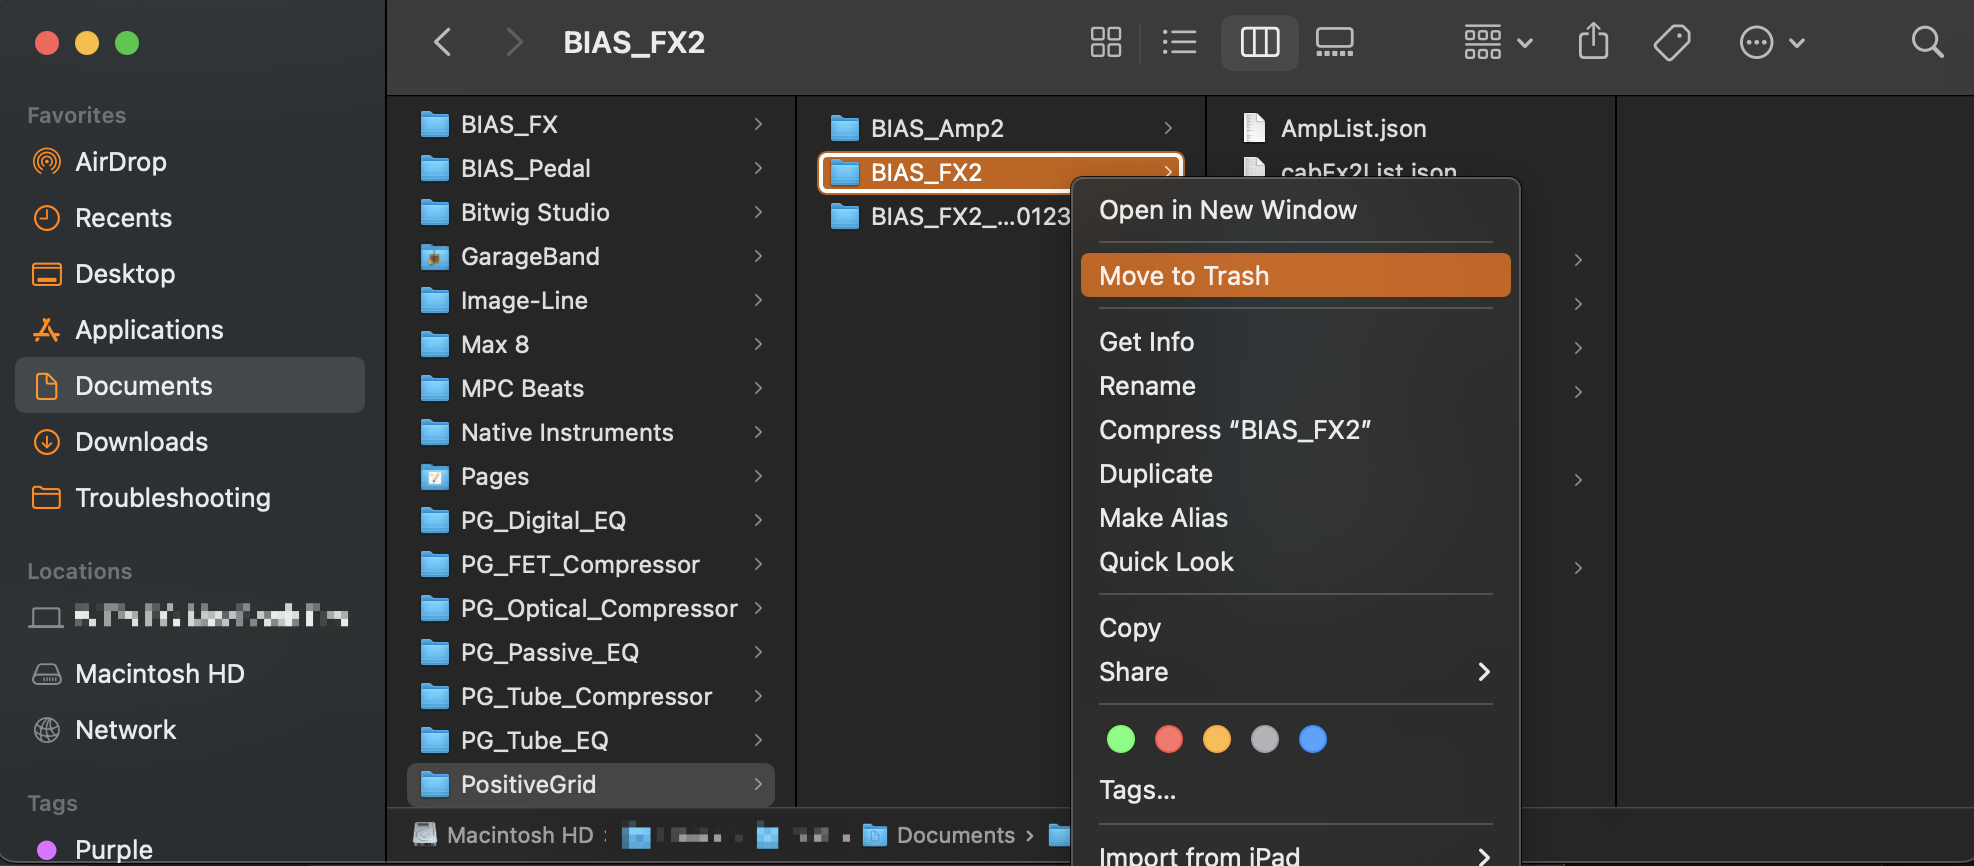Viewport: 1974px width, 866px height.
Task: Click the Edit Tags icon
Action: (1671, 42)
